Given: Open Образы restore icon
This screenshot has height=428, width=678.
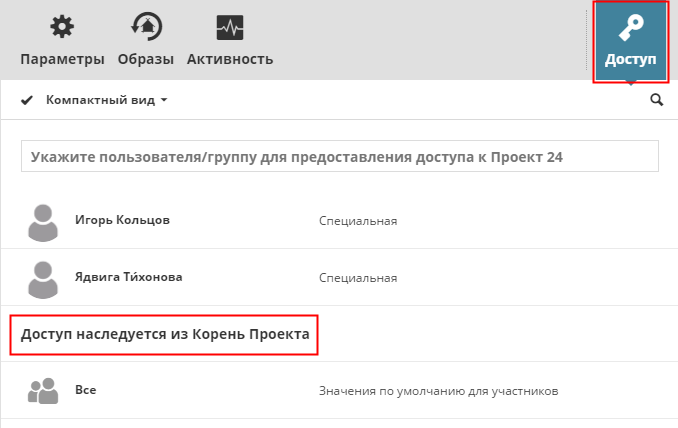Looking at the screenshot, I should click(x=147, y=27).
